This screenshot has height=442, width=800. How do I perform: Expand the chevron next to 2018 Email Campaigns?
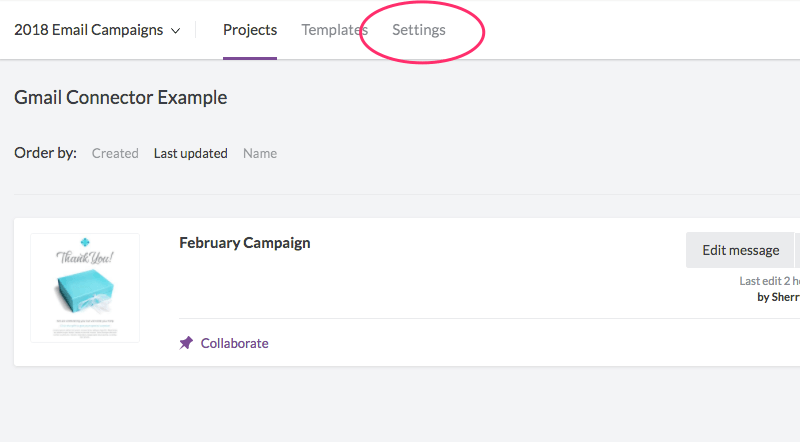tap(176, 31)
